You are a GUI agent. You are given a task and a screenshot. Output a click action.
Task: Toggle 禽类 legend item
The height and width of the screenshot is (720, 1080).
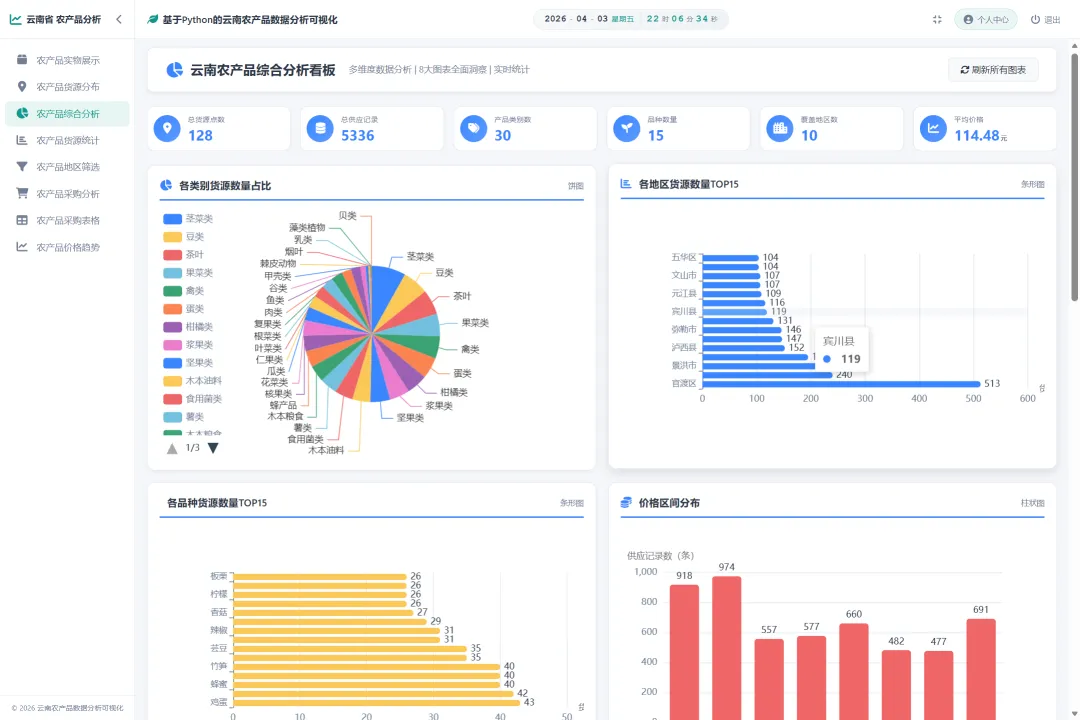(183, 291)
